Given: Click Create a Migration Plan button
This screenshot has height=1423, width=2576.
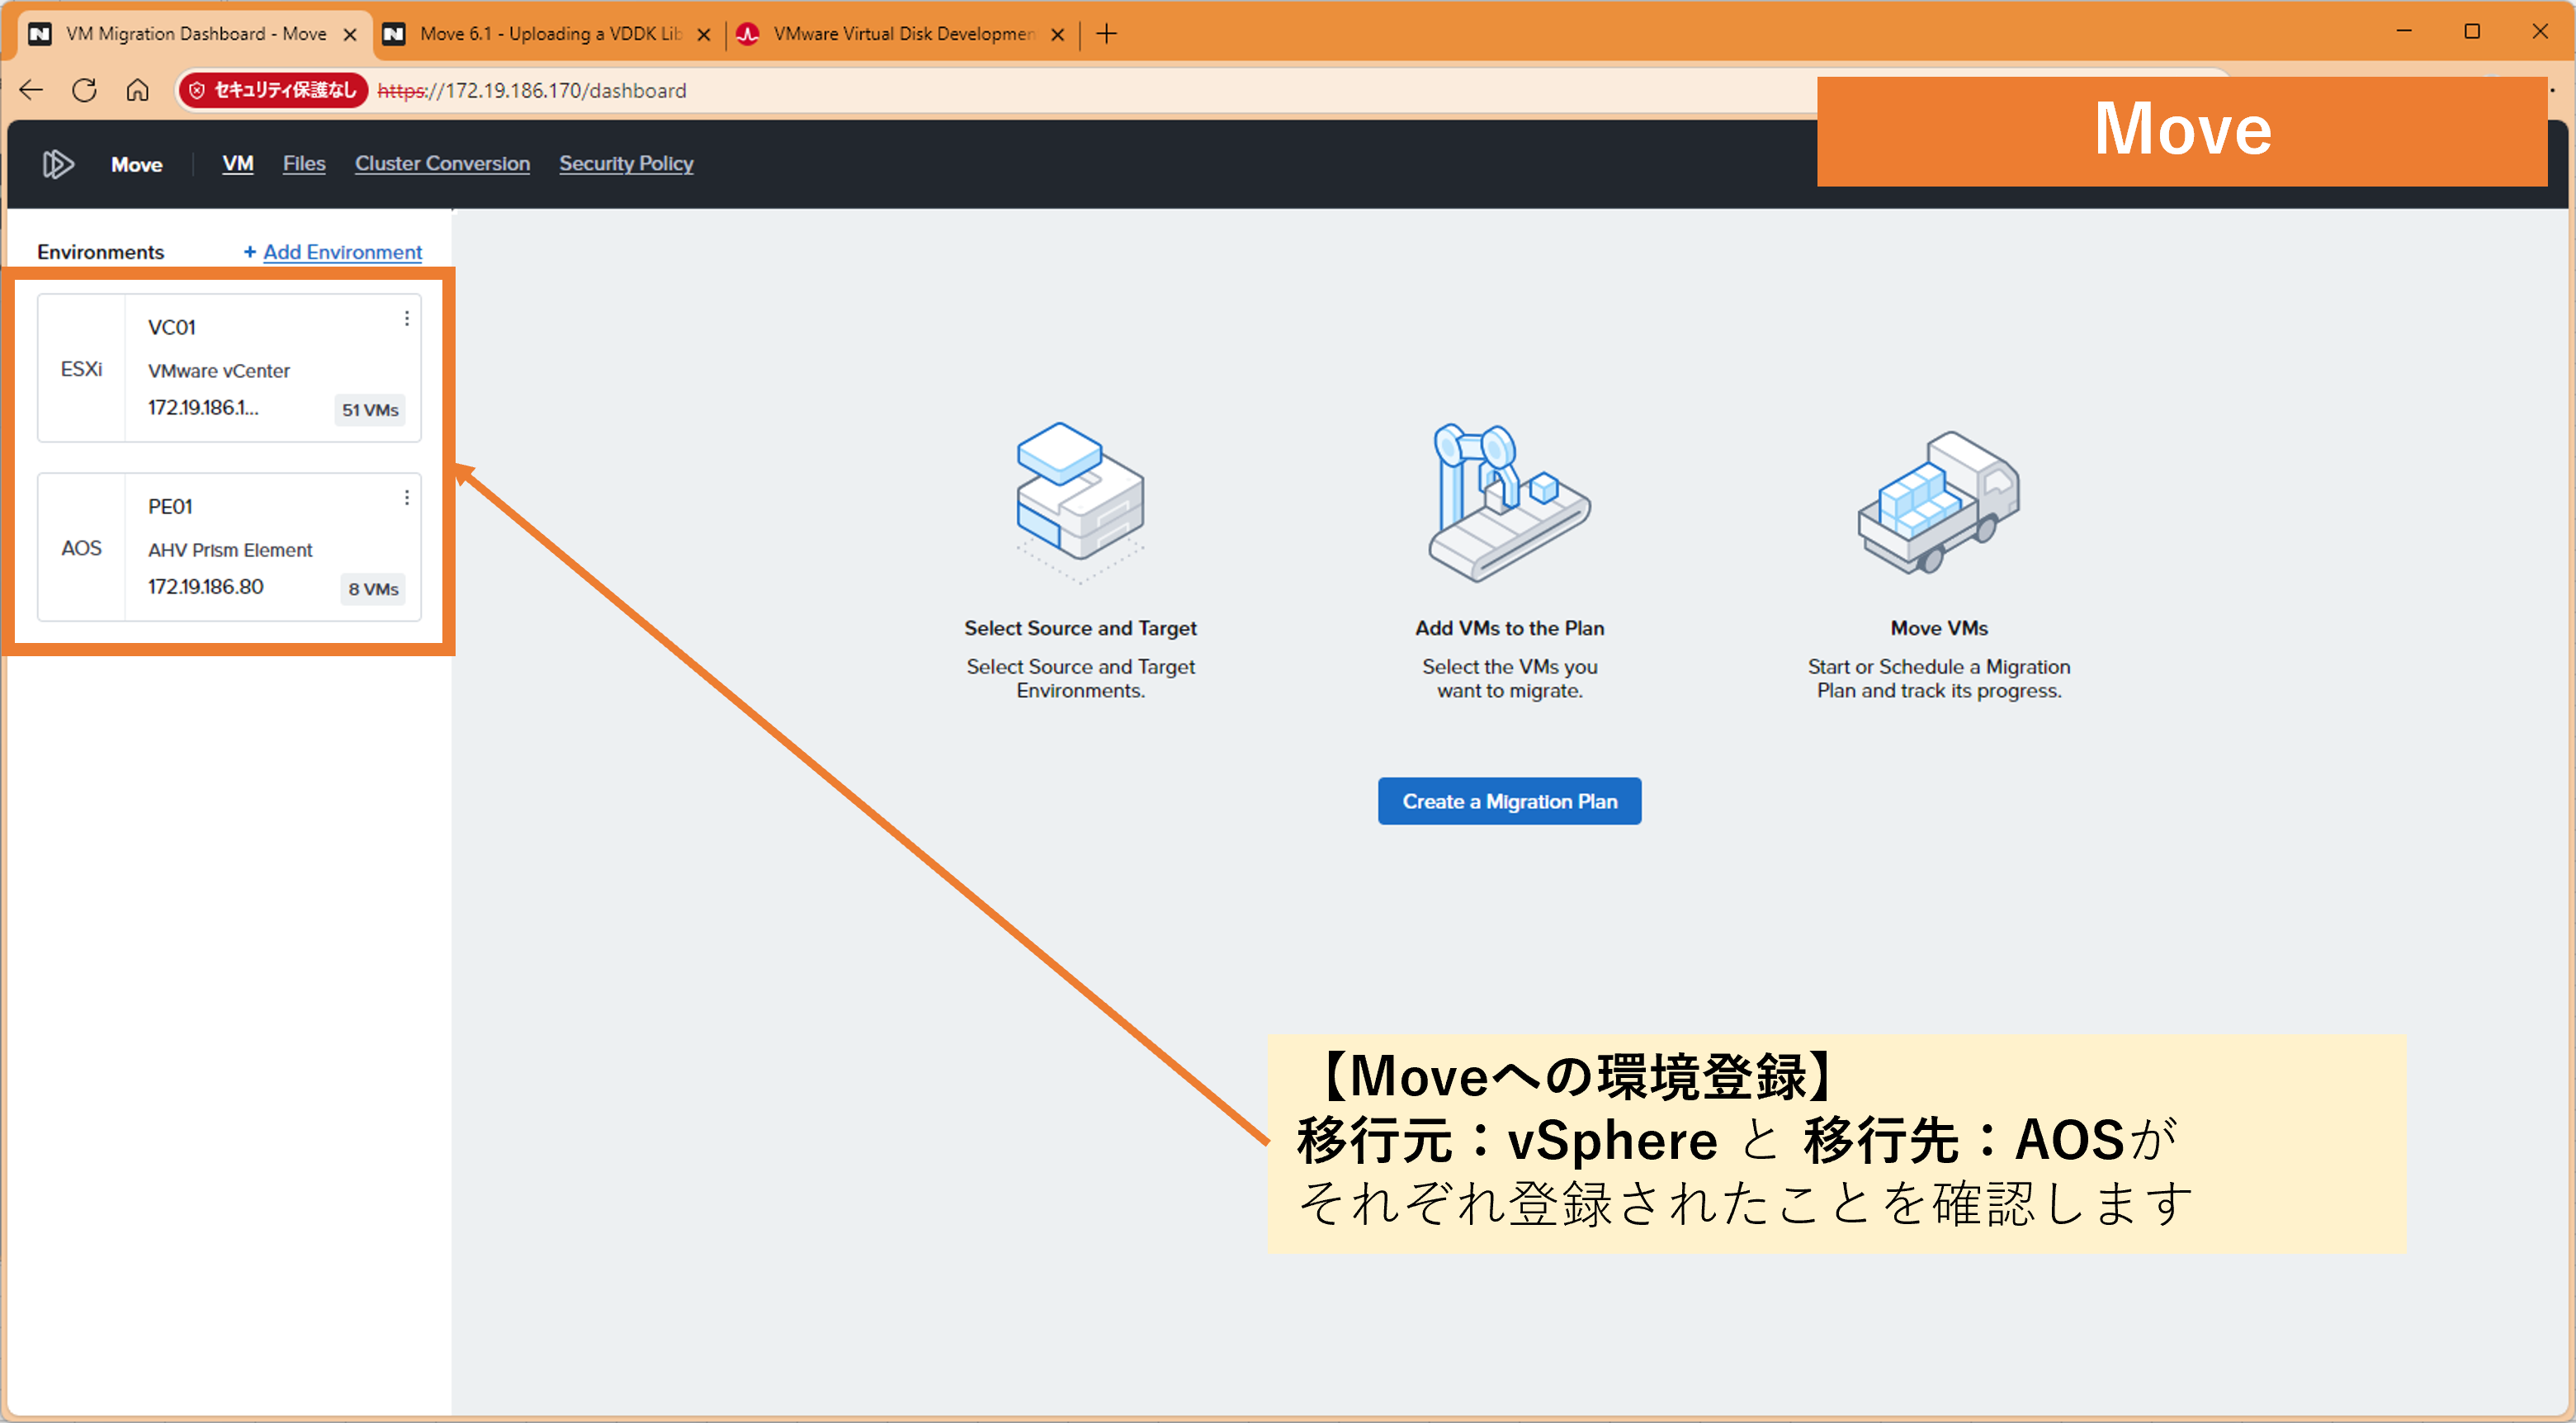Looking at the screenshot, I should 1509,801.
